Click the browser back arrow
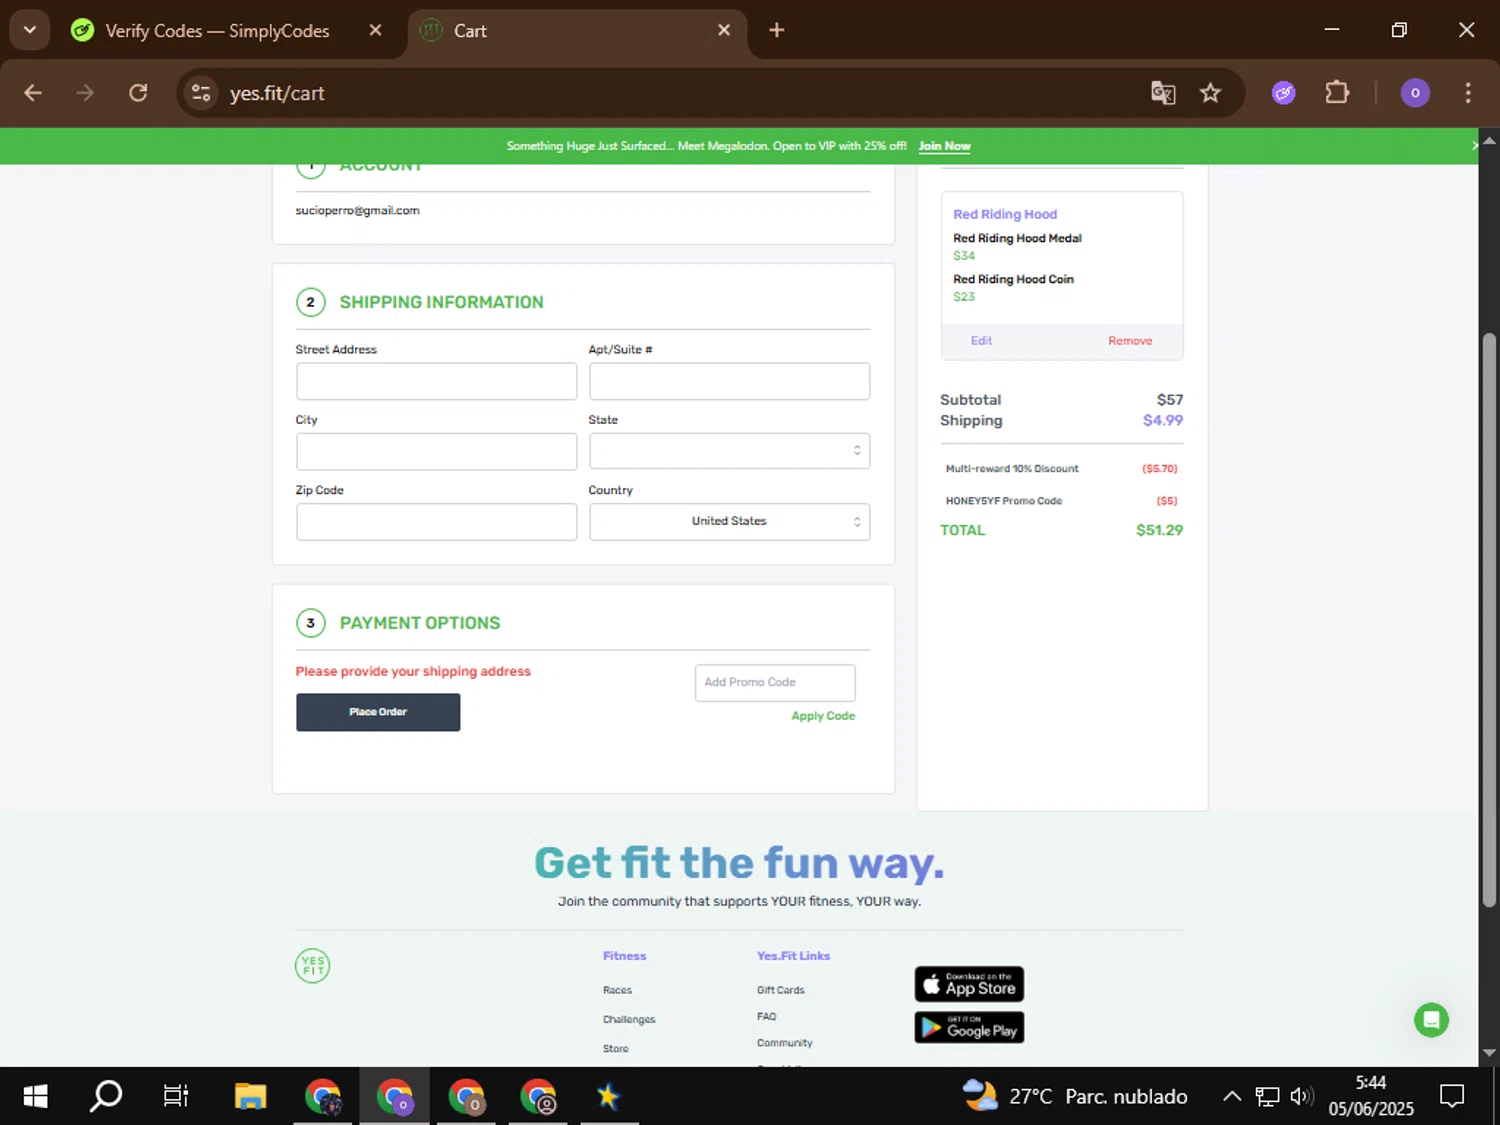This screenshot has height=1125, width=1500. tap(33, 93)
